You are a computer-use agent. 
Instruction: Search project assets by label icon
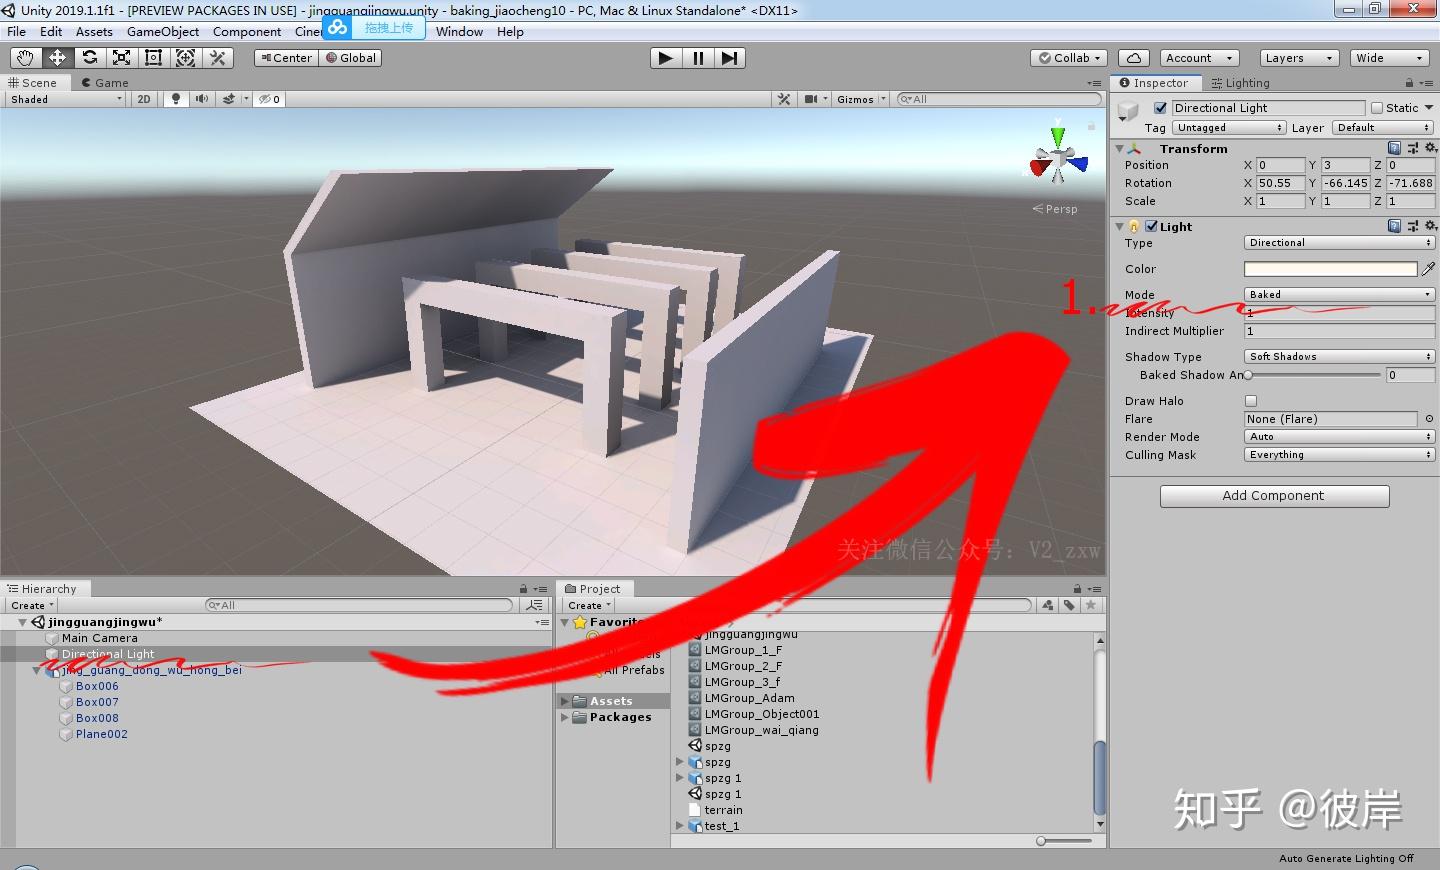click(x=1069, y=605)
